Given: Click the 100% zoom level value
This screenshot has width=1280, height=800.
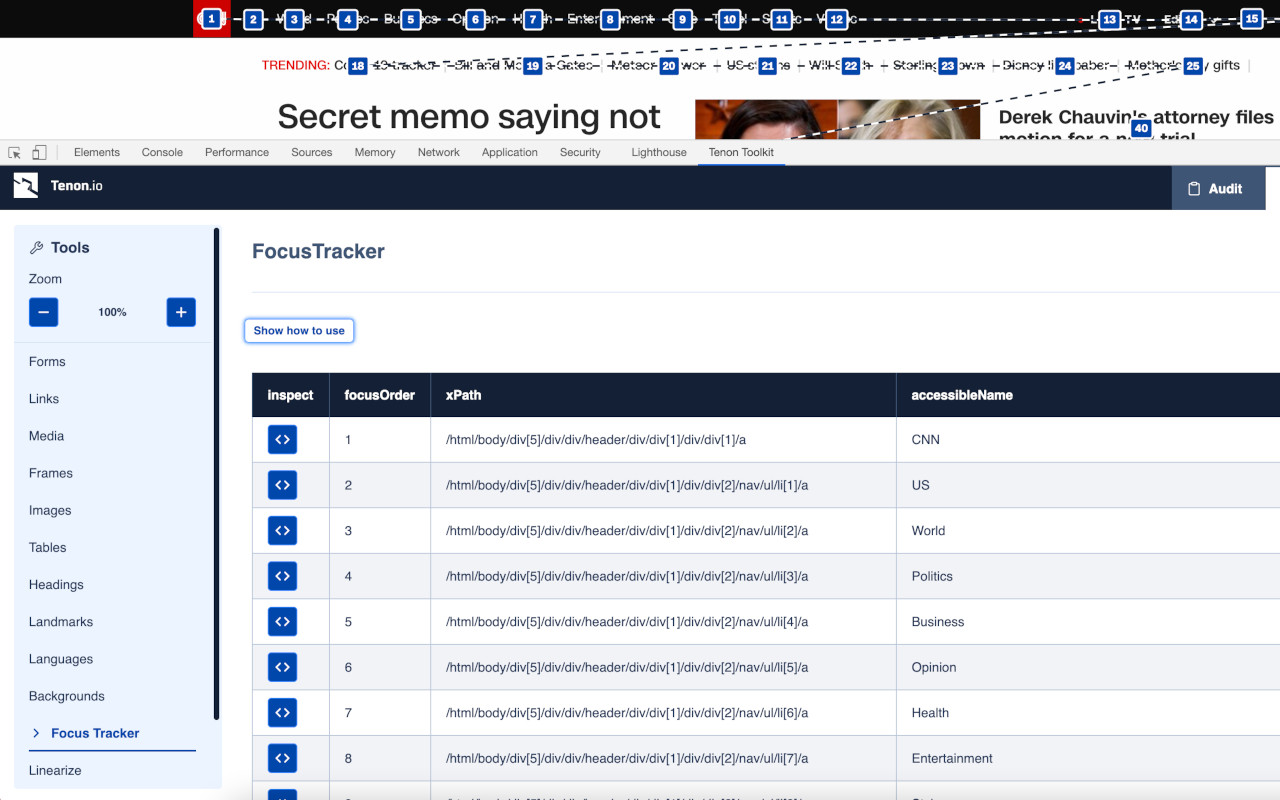Looking at the screenshot, I should (112, 312).
